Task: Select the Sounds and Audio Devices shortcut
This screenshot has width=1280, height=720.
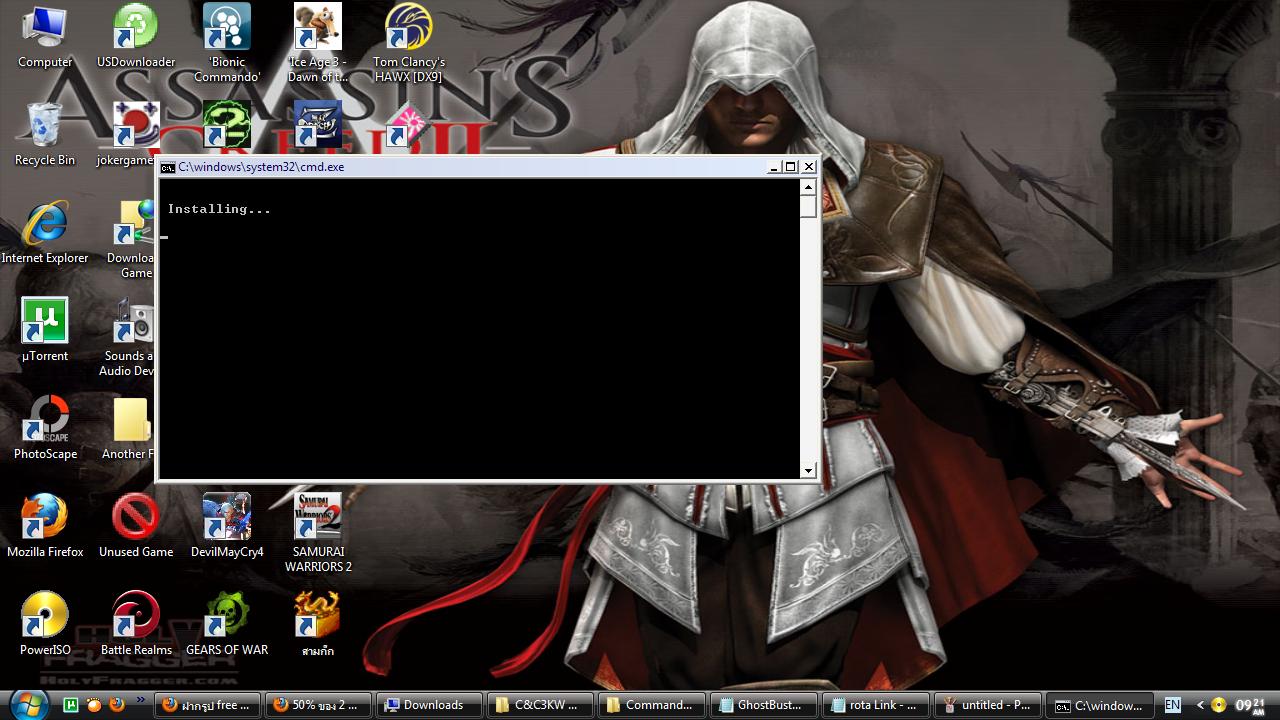Action: 128,338
